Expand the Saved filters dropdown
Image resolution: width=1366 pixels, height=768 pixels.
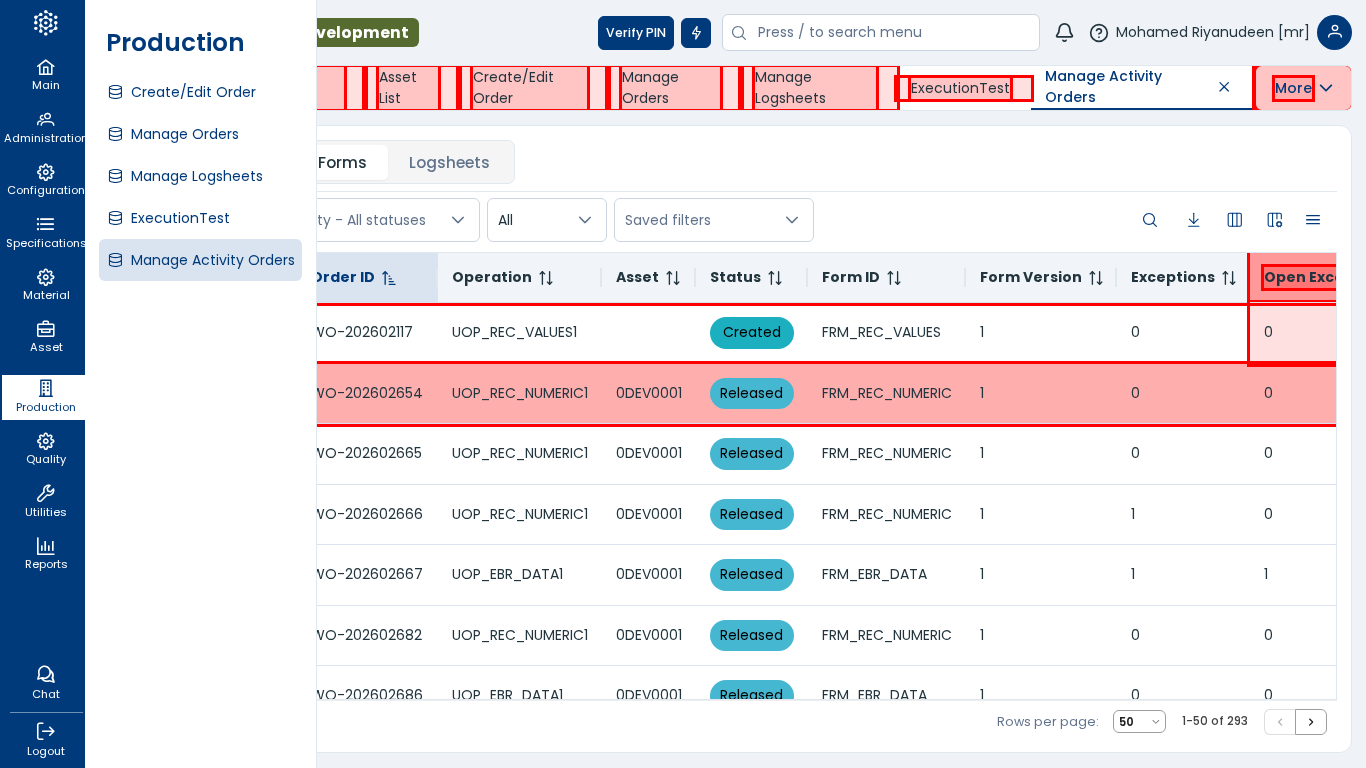[713, 220]
